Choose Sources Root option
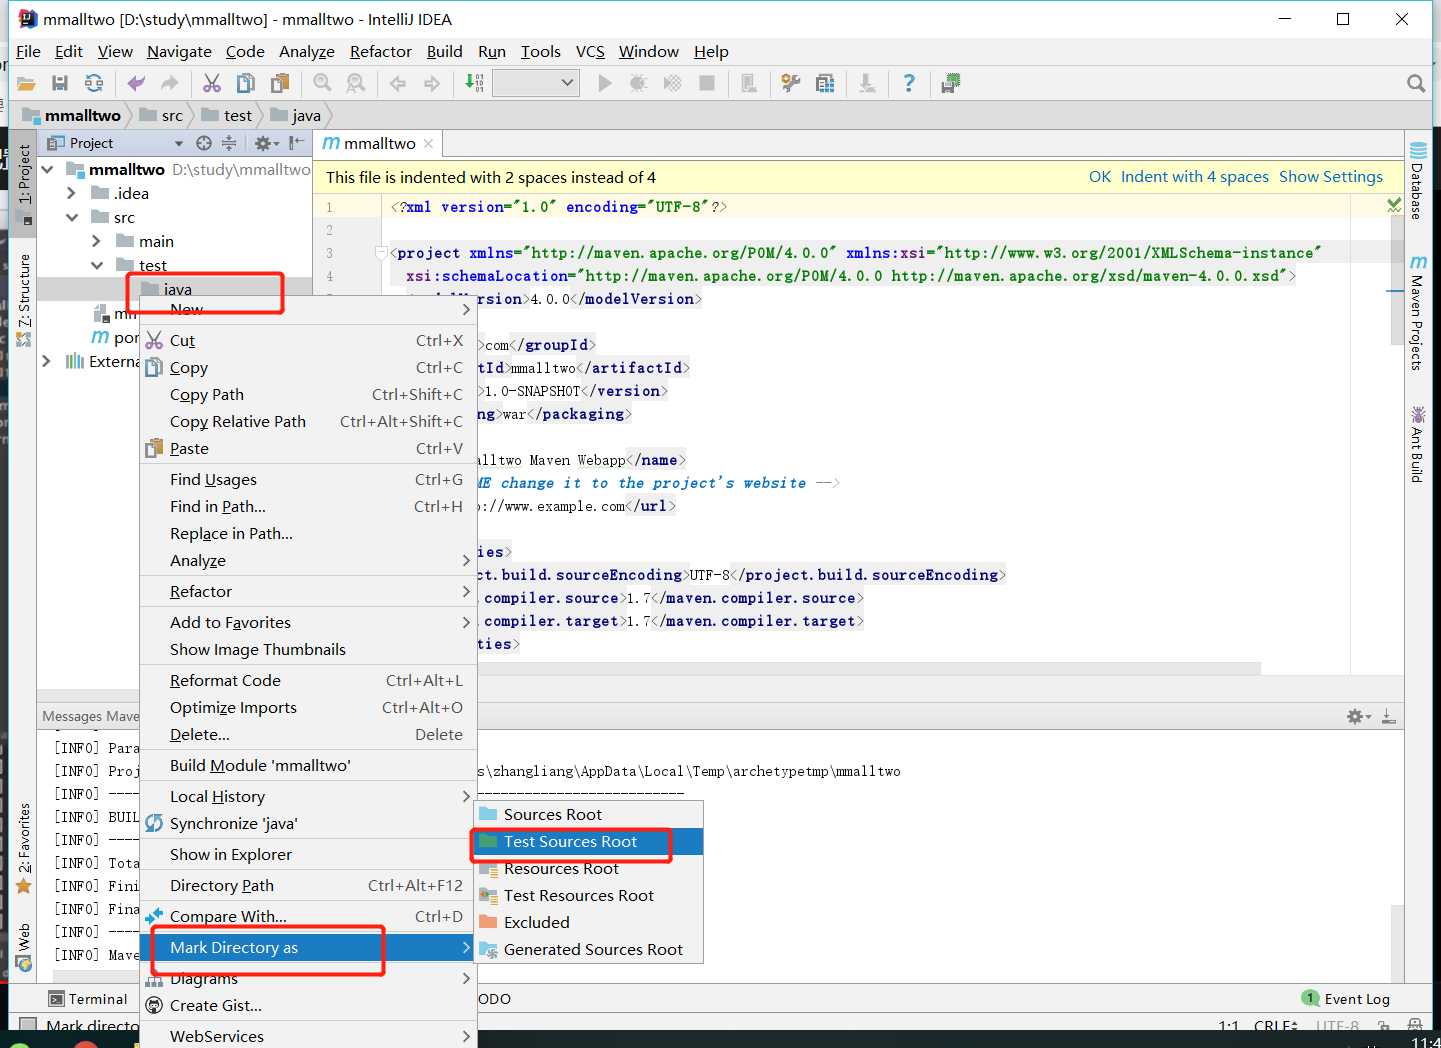Viewport: 1441px width, 1048px height. pyautogui.click(x=588, y=815)
